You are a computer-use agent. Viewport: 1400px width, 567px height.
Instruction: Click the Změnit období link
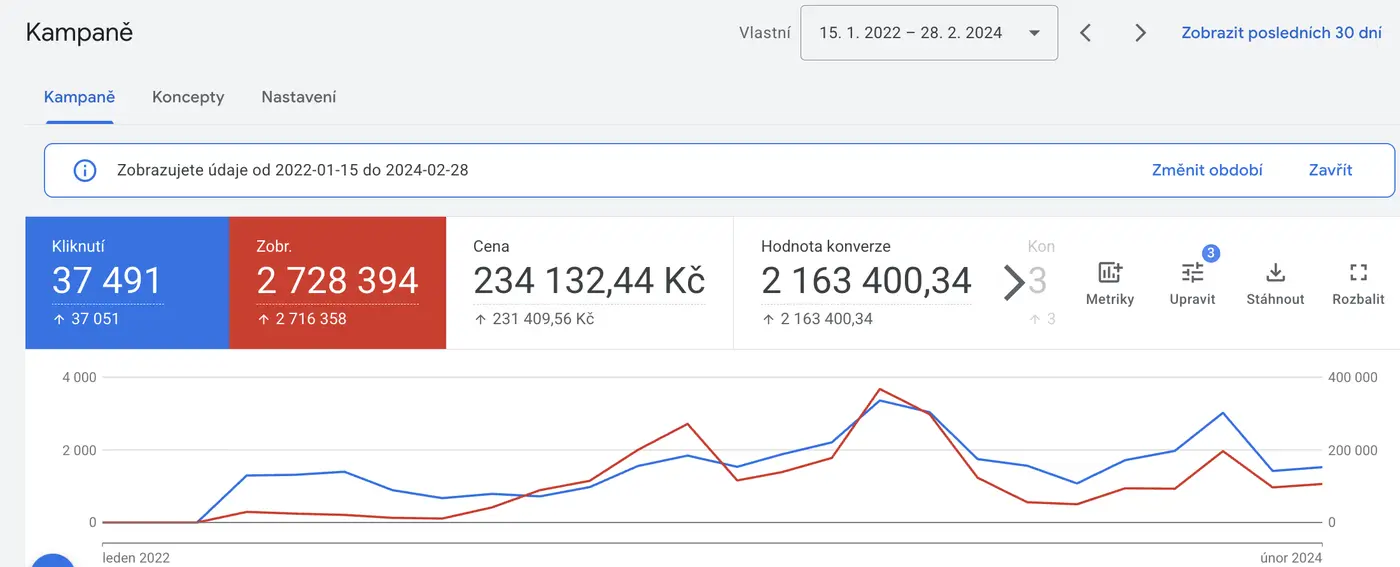1207,170
